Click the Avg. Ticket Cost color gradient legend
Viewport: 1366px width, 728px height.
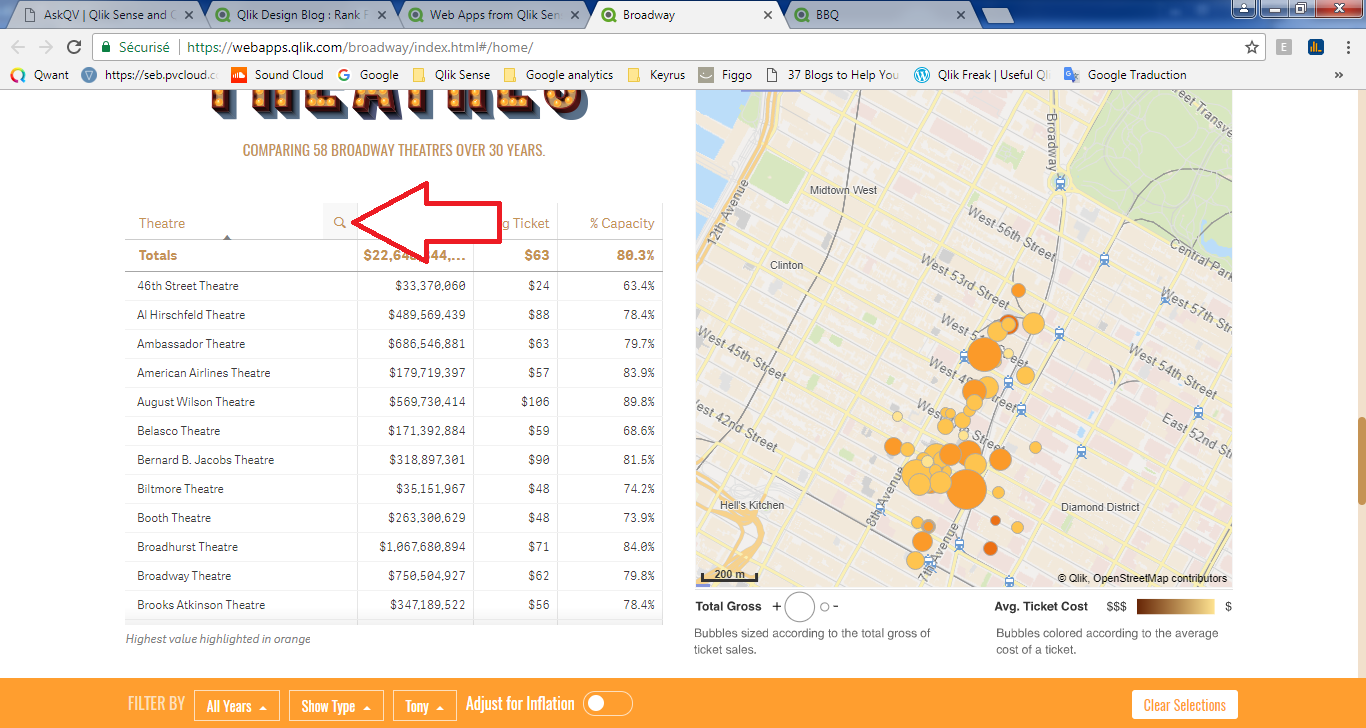click(1178, 606)
